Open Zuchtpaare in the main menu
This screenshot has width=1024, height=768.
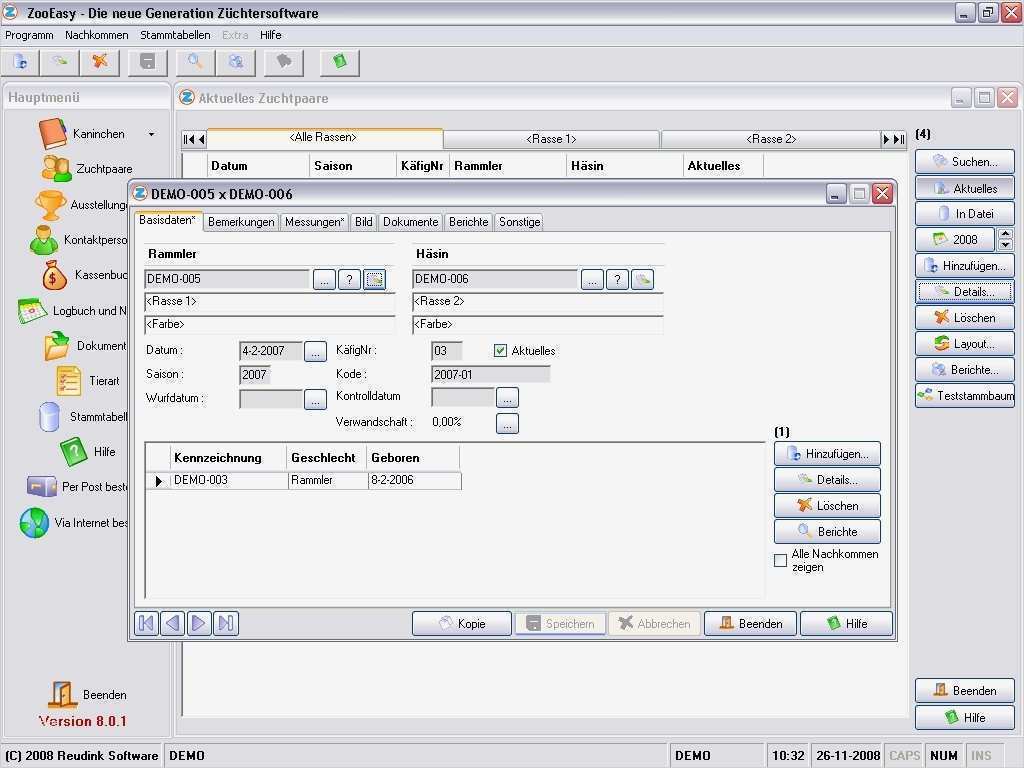(86, 169)
